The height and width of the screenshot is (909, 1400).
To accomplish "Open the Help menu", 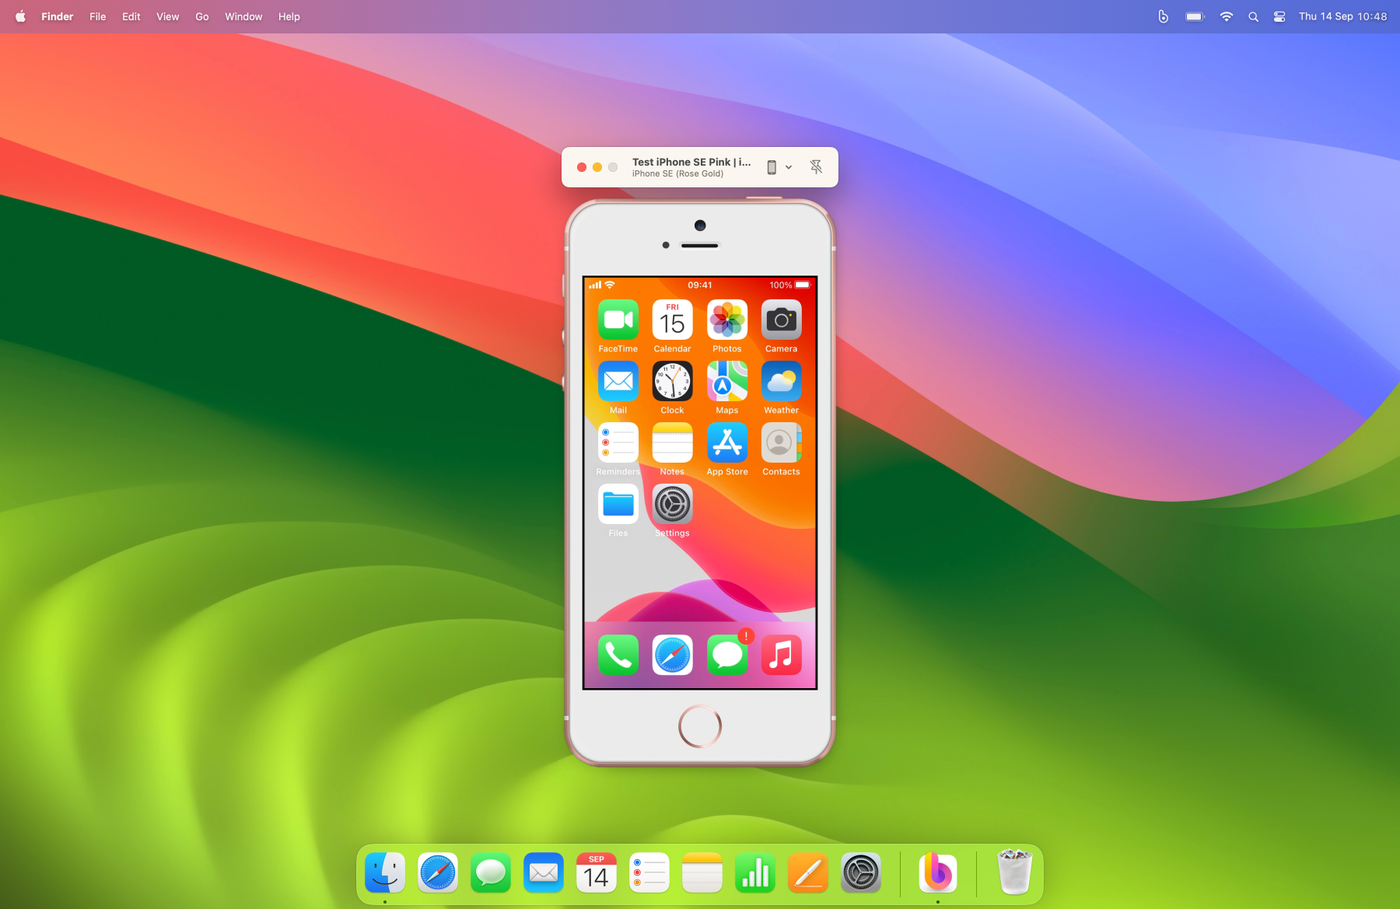I will coord(289,16).
